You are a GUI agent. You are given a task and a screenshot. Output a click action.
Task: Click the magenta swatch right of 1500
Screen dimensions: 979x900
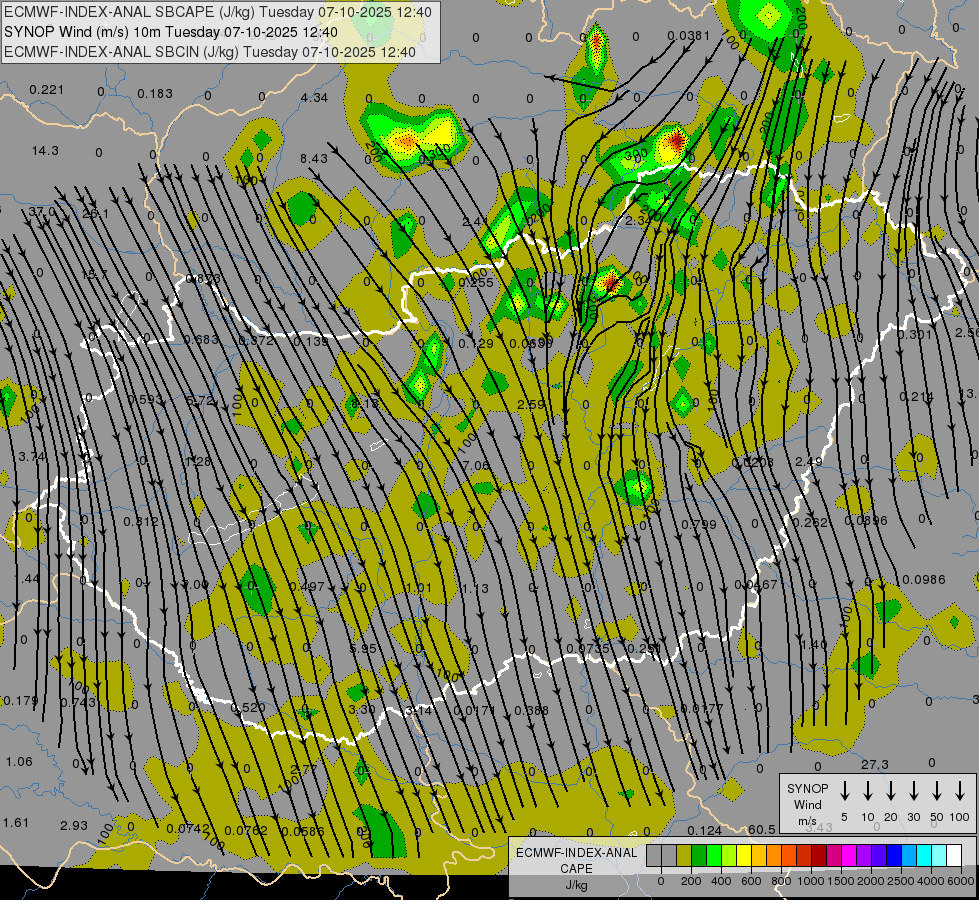coord(849,856)
